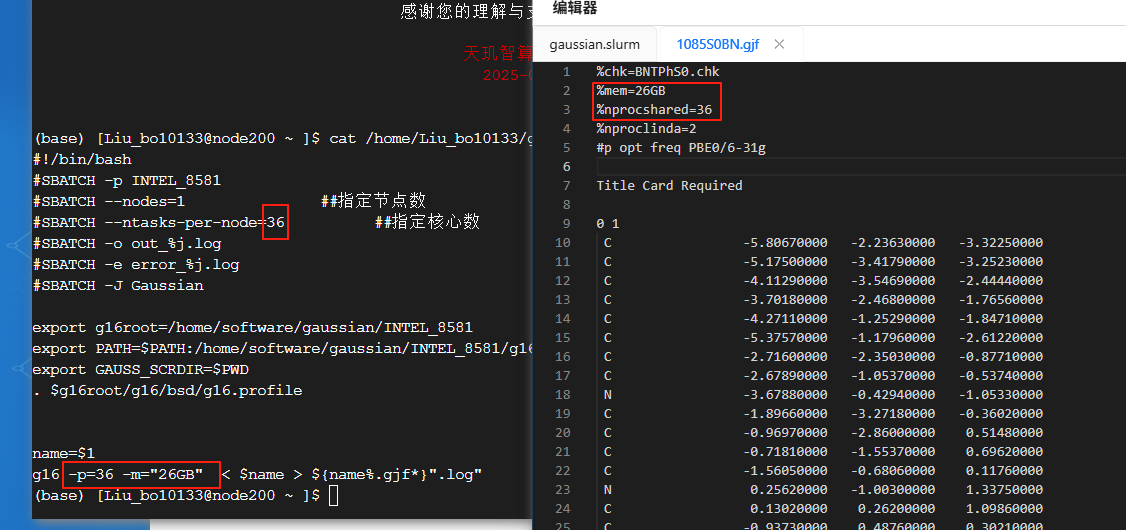Screen dimensions: 1126x530
Task: Click the boxed 36 after ntasks-per-node
Action: [276, 222]
